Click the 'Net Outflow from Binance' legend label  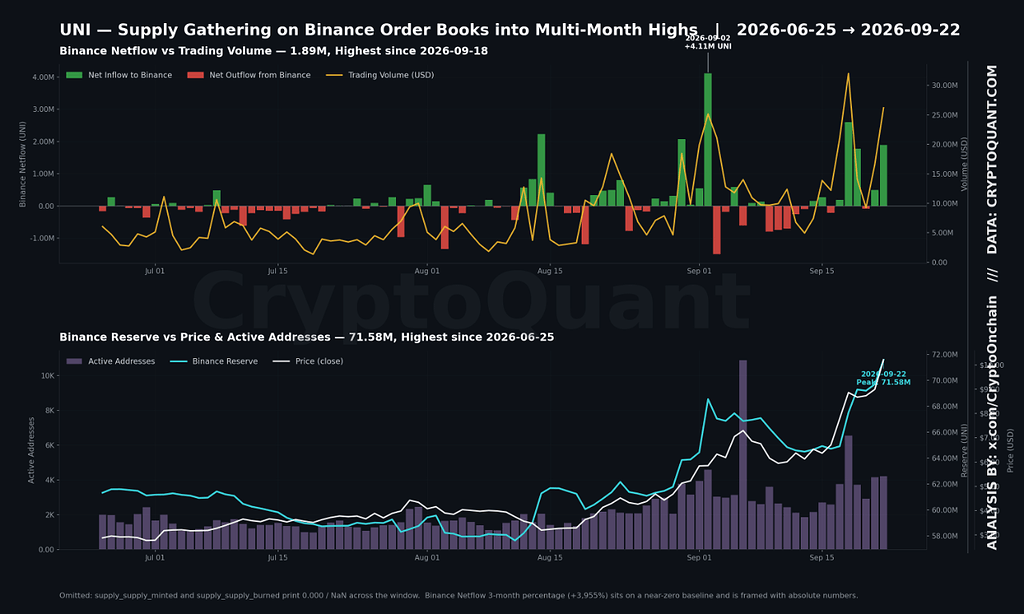point(260,75)
